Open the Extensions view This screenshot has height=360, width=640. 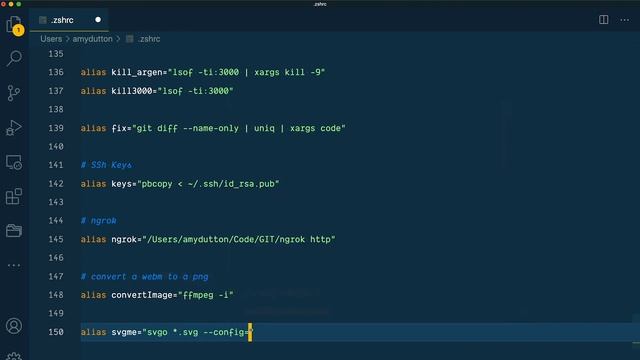14,196
